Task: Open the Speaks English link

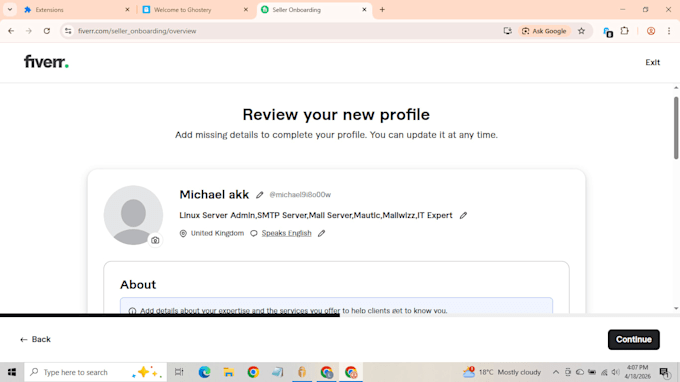Action: [x=286, y=233]
